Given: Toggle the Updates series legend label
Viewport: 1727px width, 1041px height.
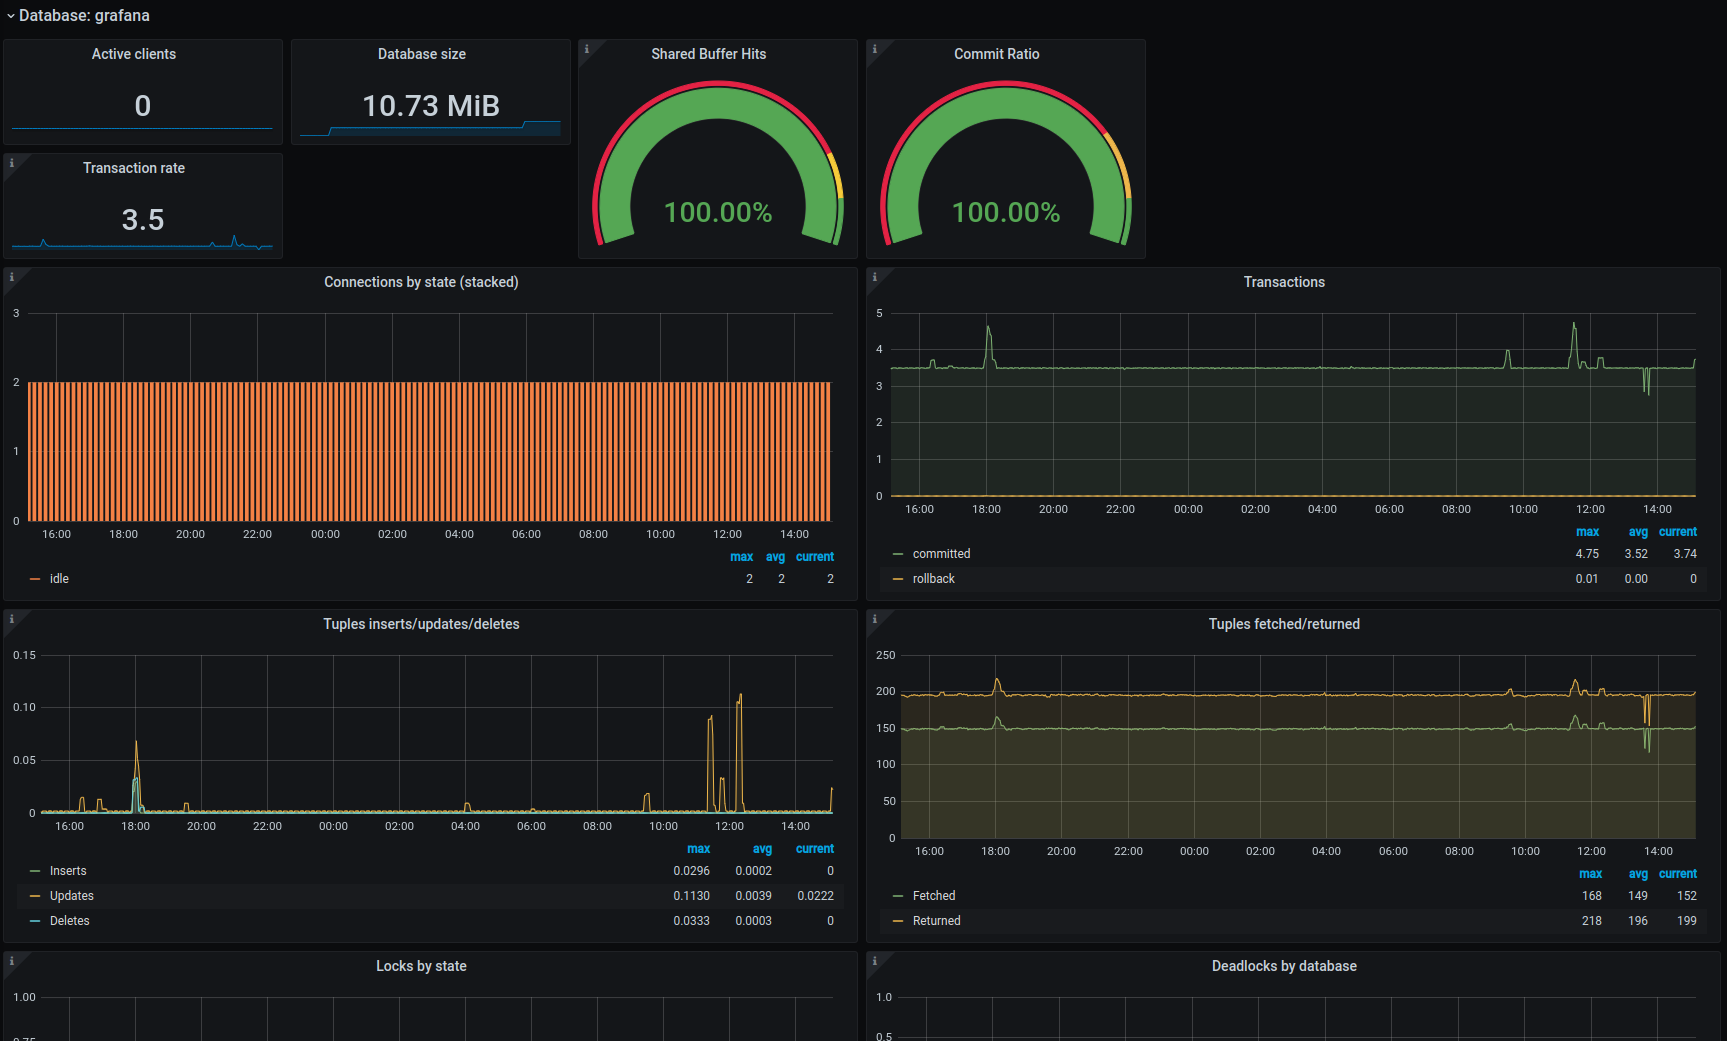Looking at the screenshot, I should [x=72, y=896].
